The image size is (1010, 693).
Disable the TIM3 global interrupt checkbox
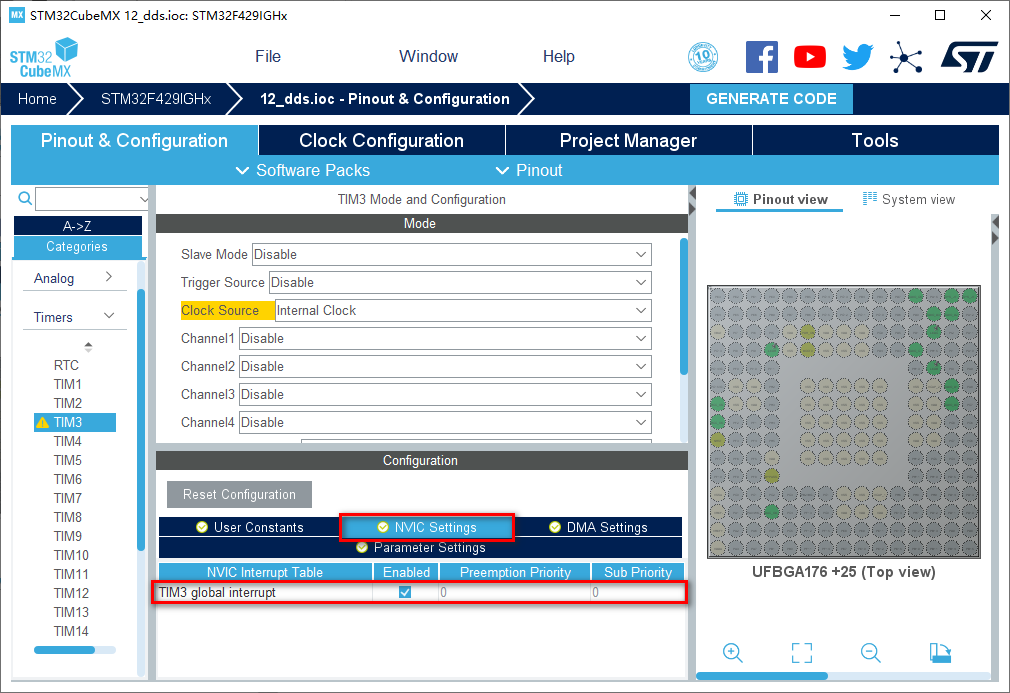[x=405, y=592]
